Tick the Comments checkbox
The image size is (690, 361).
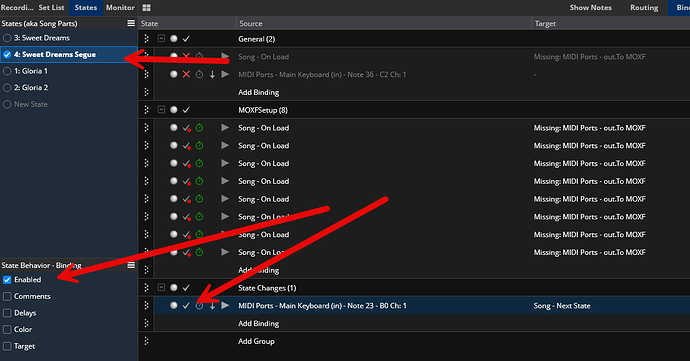[7, 296]
